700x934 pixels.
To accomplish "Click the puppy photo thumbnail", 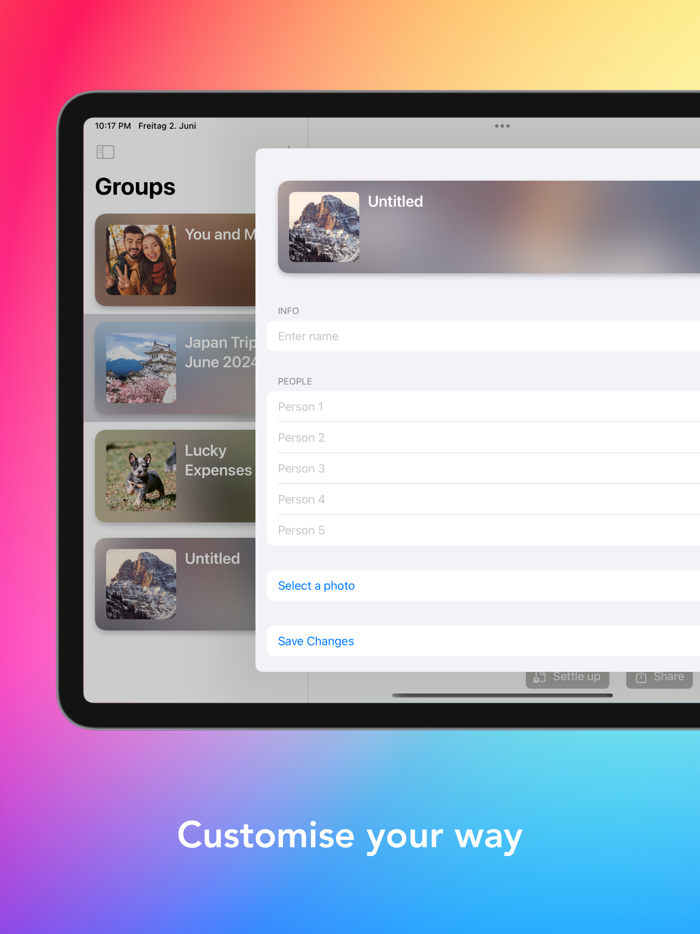I will coord(141,476).
